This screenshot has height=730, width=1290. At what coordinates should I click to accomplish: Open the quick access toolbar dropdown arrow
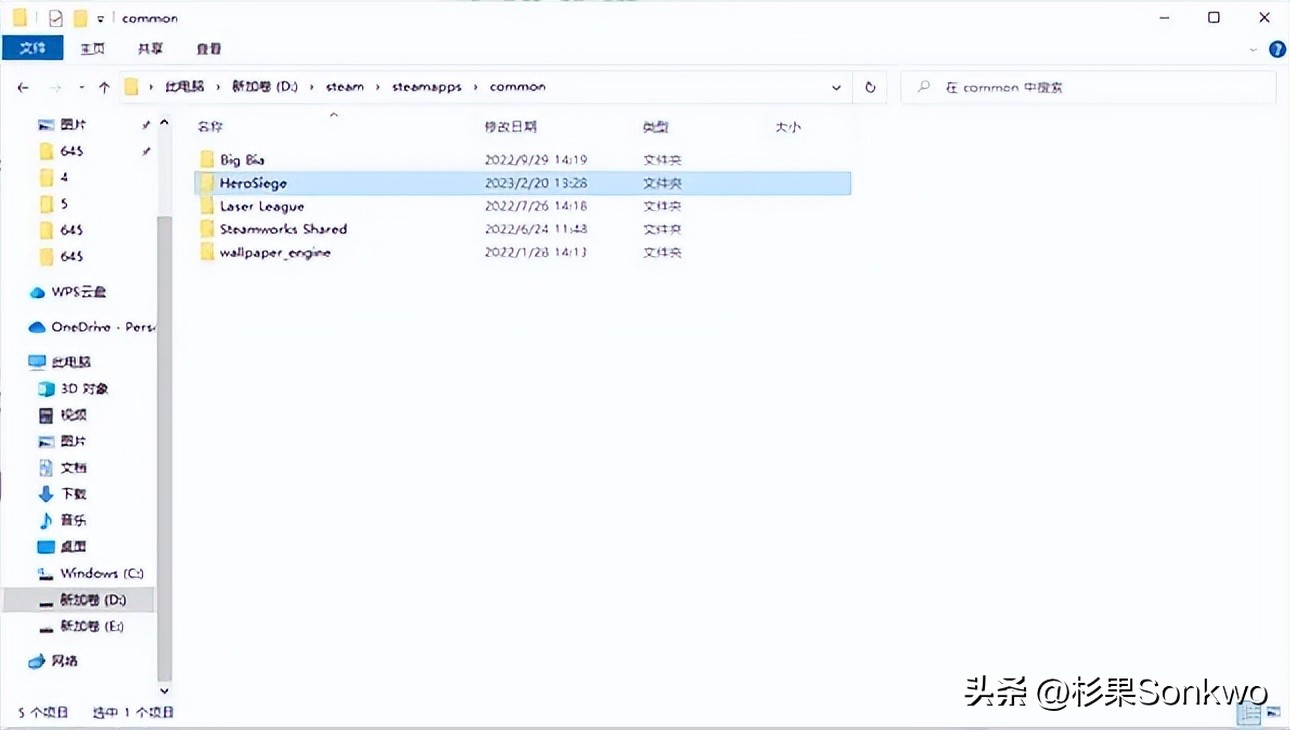(x=100, y=17)
